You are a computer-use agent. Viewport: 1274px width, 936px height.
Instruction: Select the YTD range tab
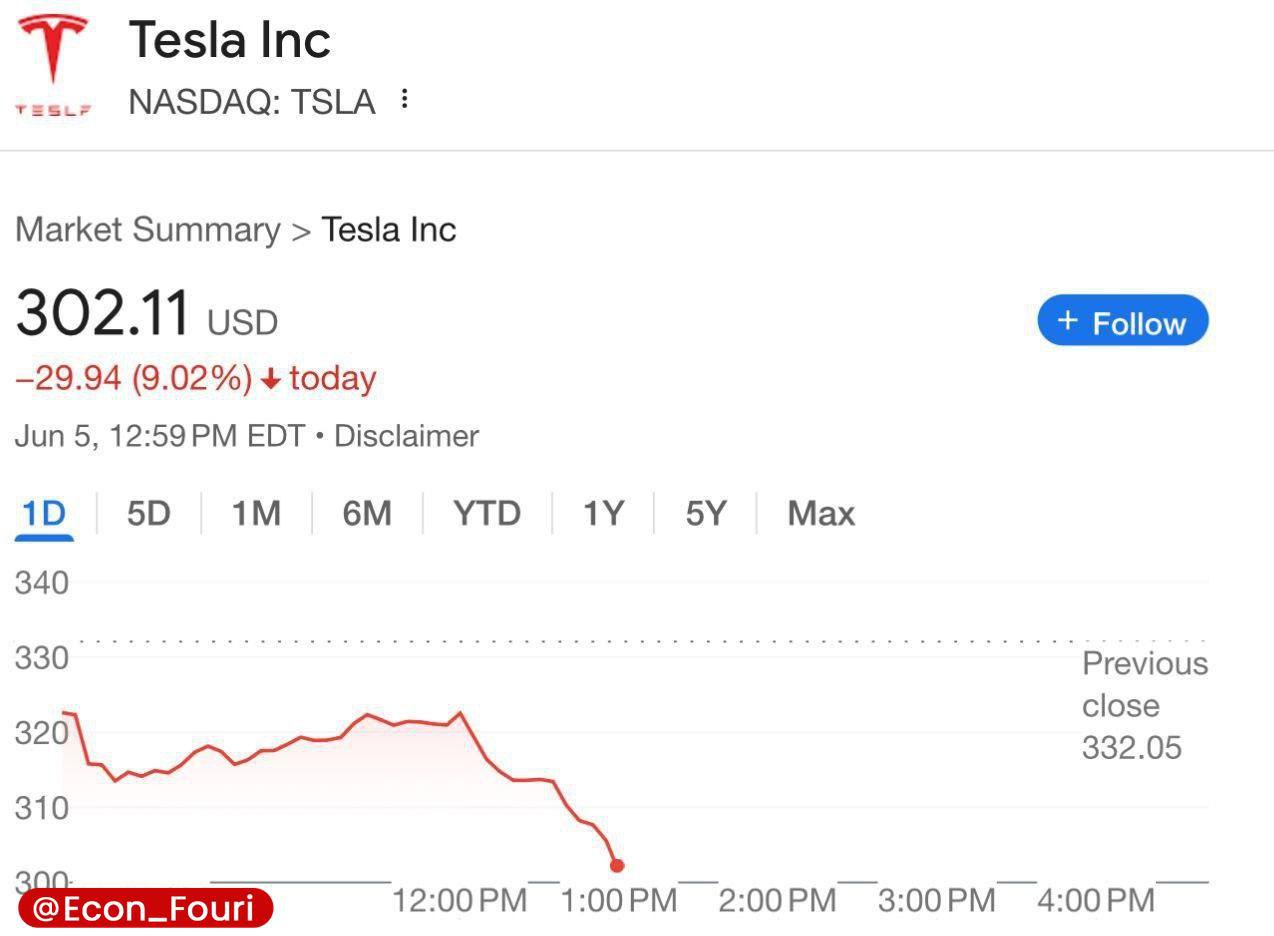(x=487, y=514)
